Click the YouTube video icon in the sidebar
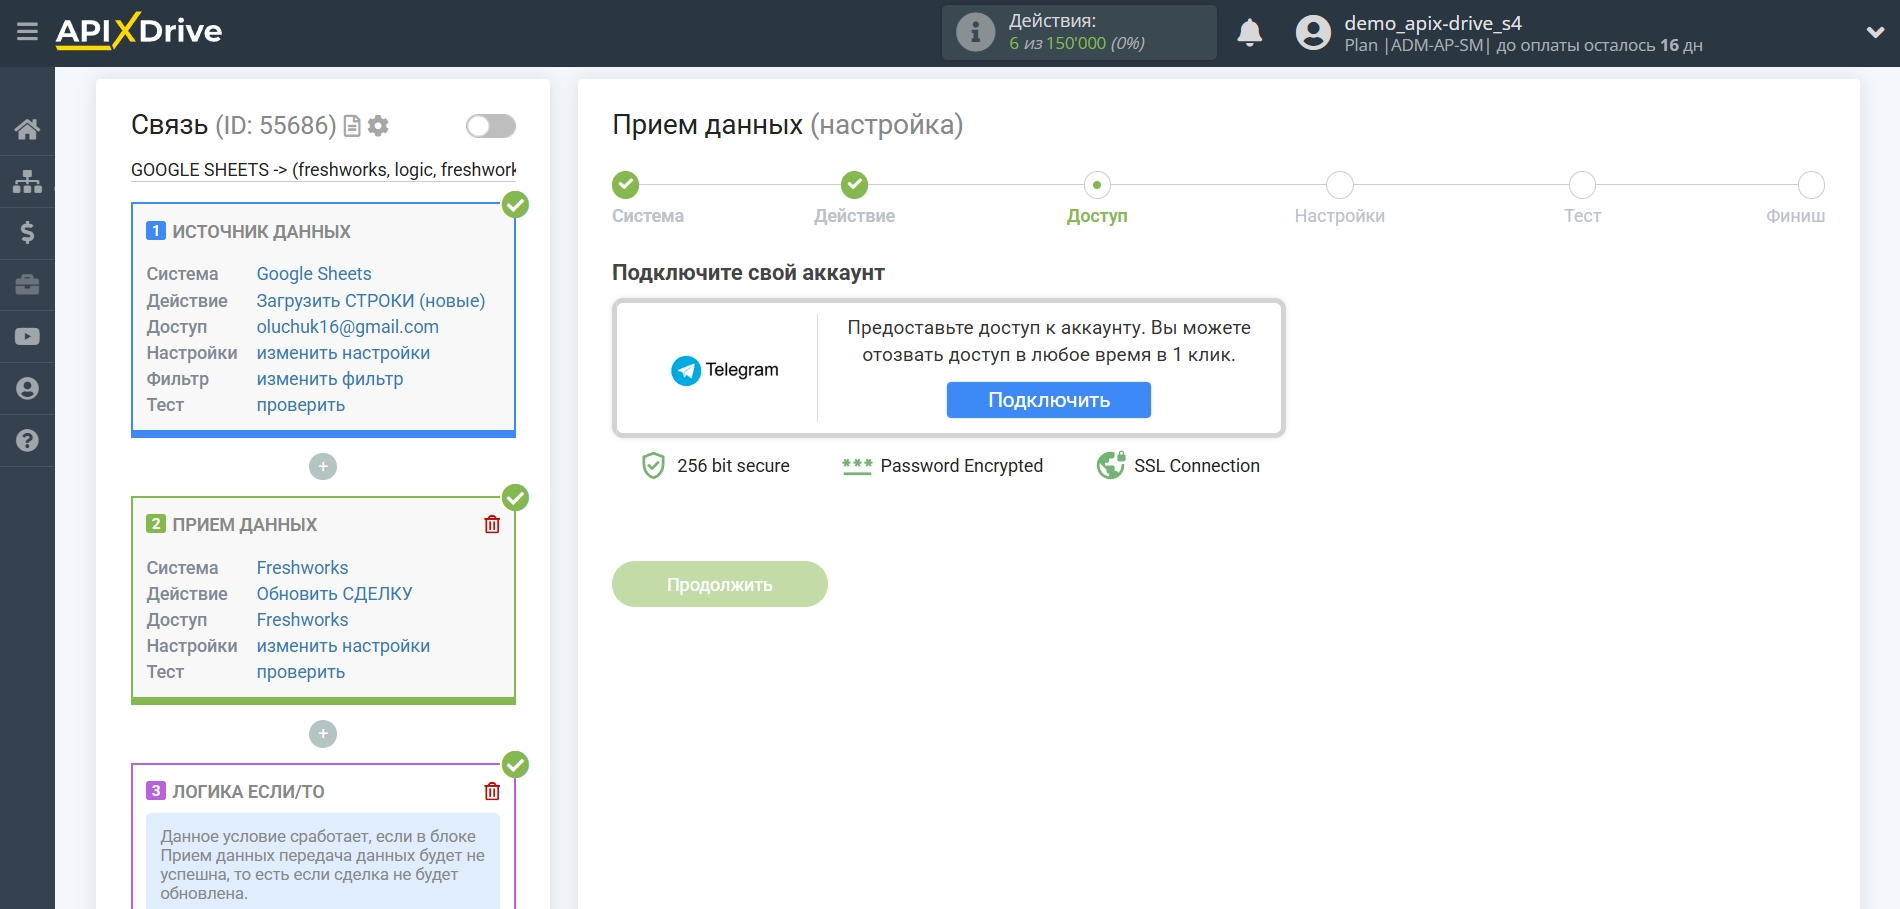The height and width of the screenshot is (909, 1900). click(x=27, y=337)
